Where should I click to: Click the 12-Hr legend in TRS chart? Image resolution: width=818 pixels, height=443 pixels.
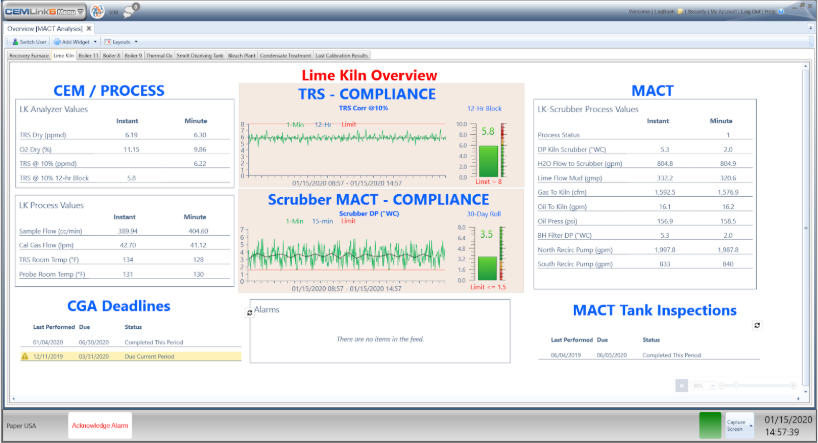[323, 124]
